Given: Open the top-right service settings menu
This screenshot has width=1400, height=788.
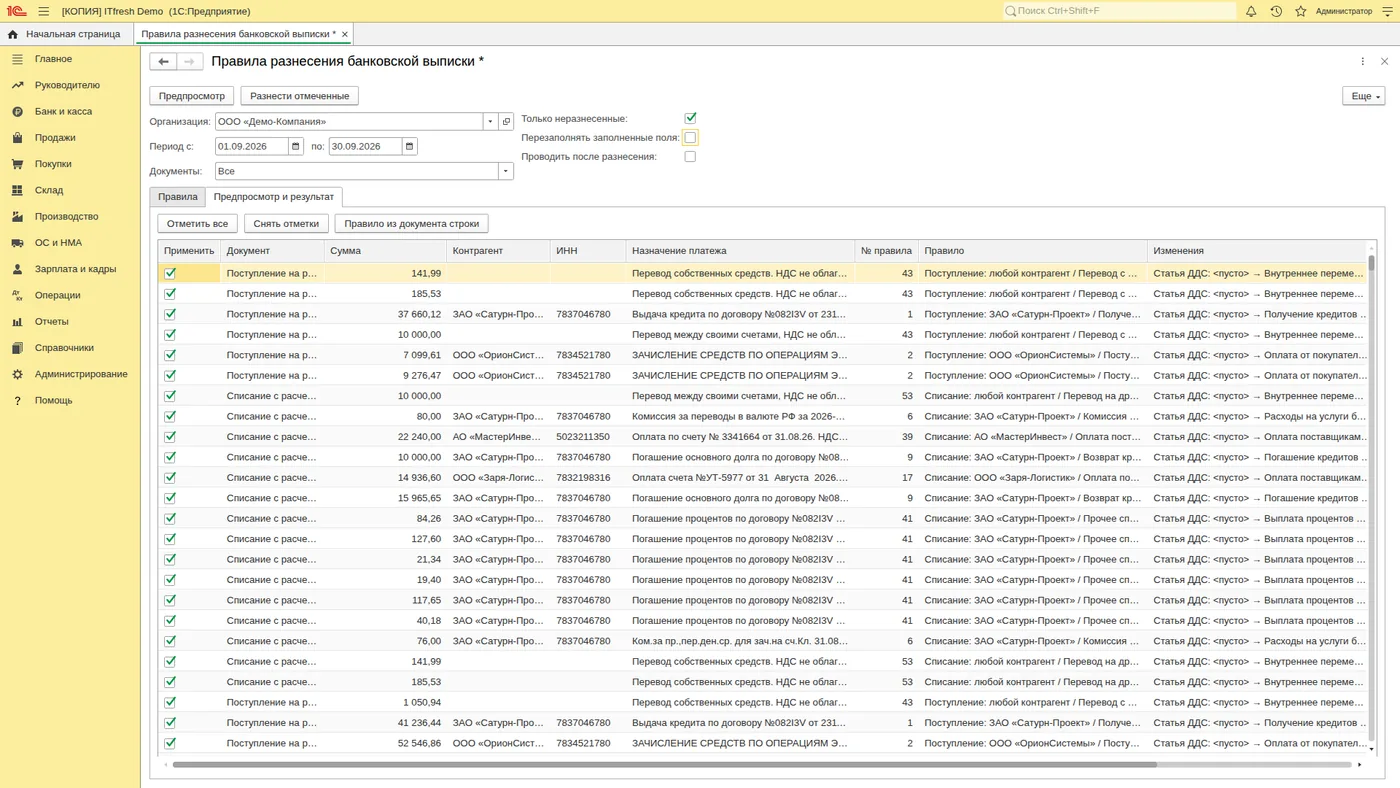Looking at the screenshot, I should pos(1387,11).
